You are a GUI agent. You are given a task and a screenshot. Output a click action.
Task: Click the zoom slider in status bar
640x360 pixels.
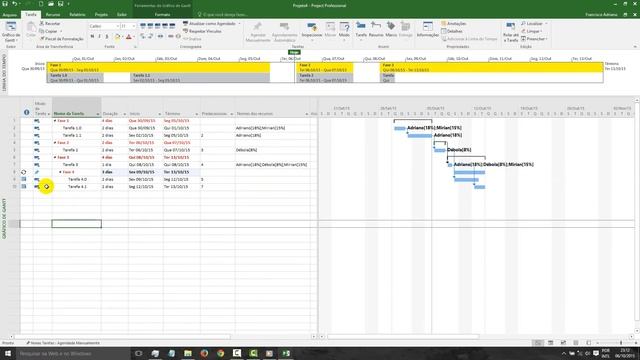tap(621, 343)
